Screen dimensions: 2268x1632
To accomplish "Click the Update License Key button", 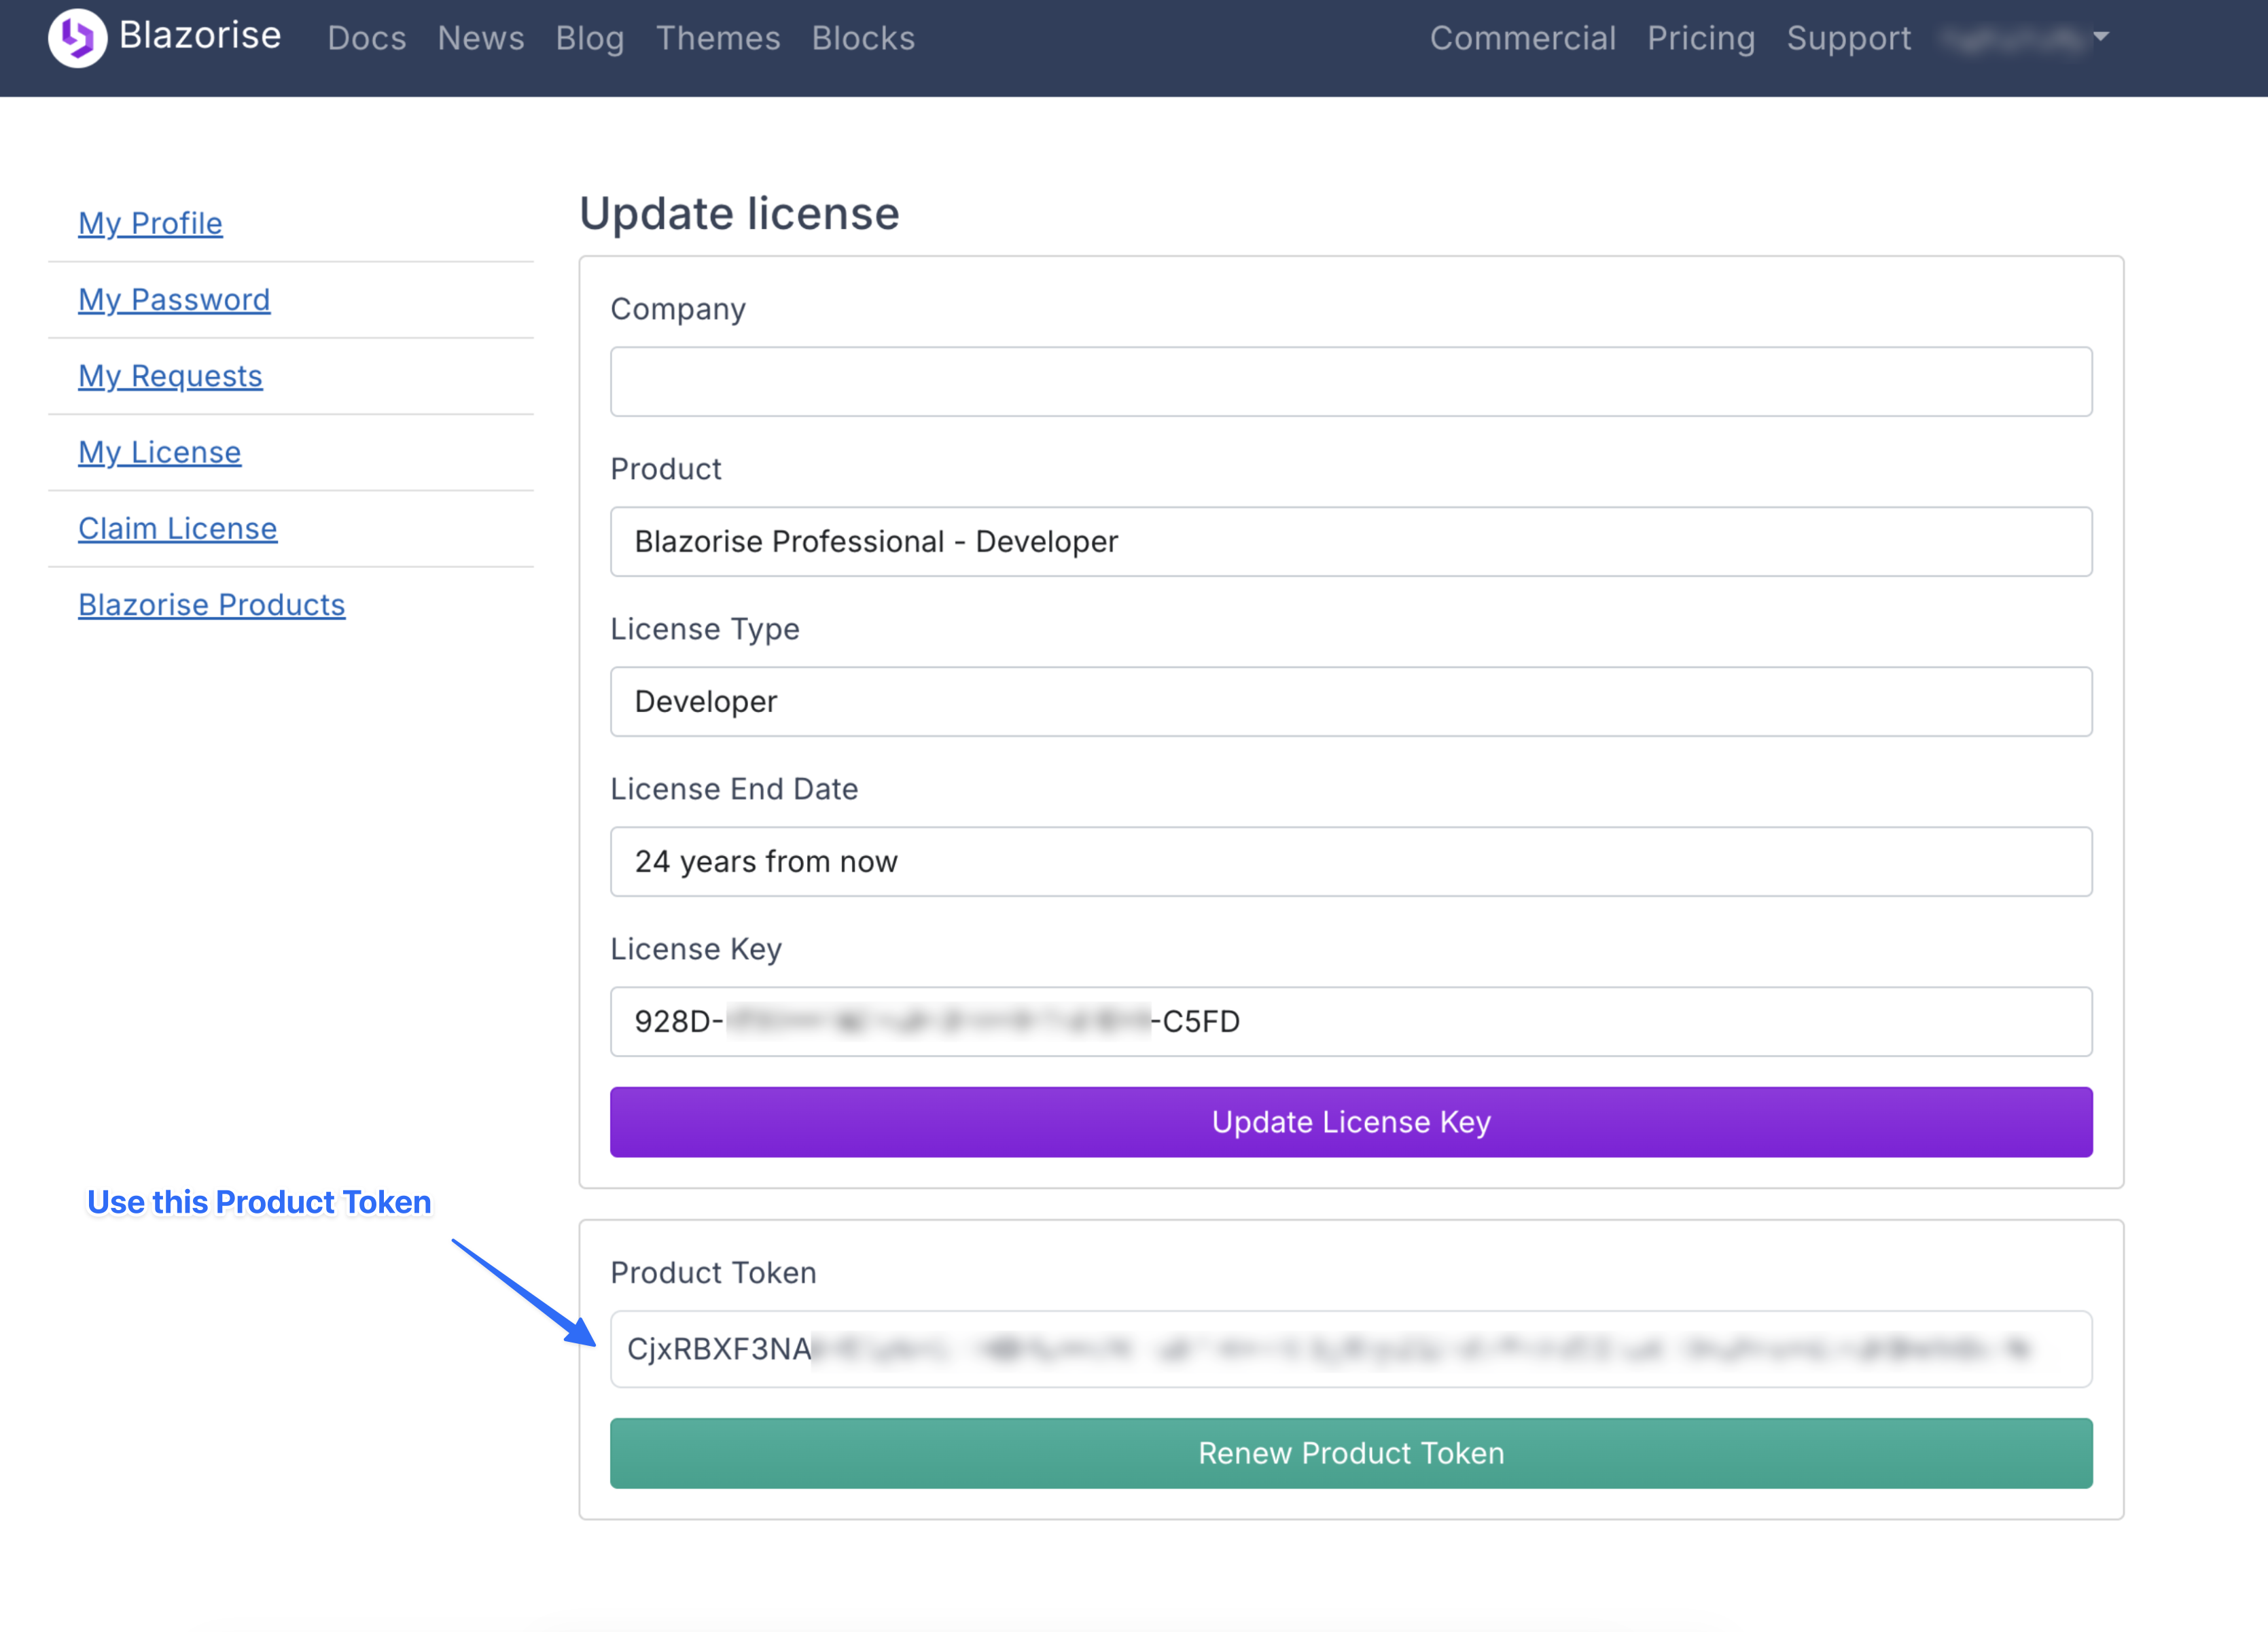I will click(1350, 1122).
